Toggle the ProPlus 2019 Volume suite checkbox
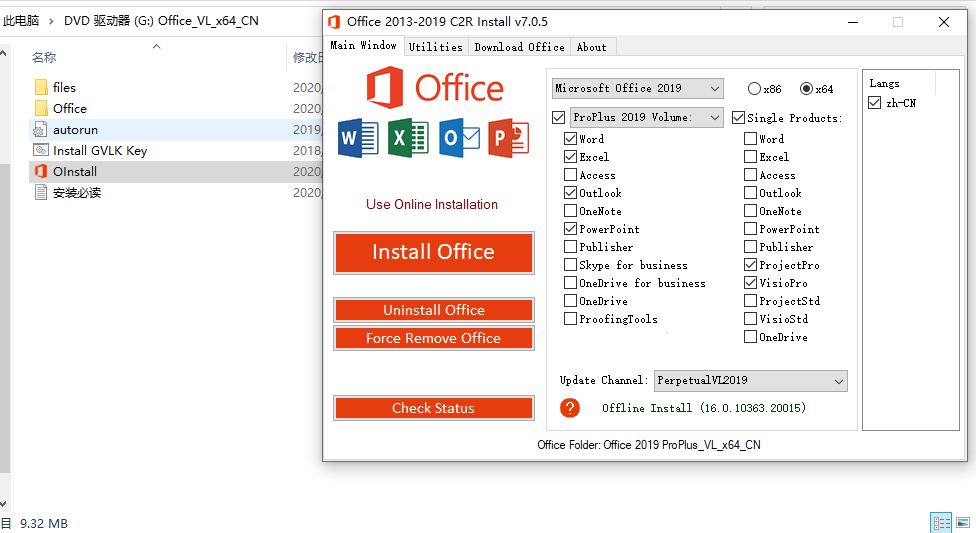This screenshot has height=533, width=976. [x=558, y=117]
